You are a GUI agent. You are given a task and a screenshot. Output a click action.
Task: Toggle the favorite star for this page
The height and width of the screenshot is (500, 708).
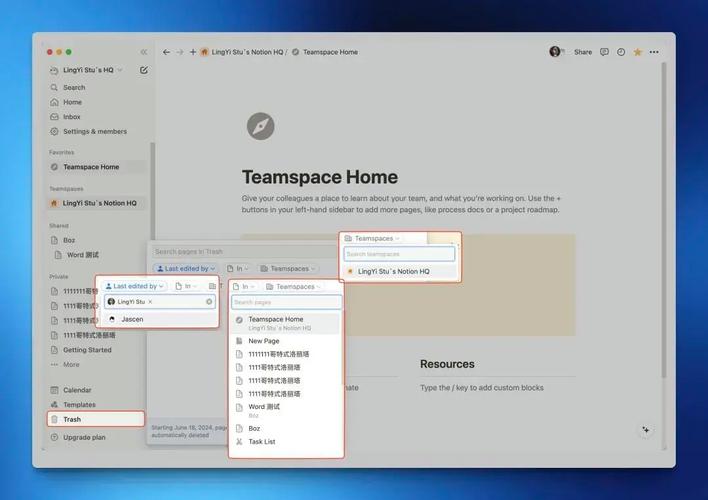coord(638,52)
